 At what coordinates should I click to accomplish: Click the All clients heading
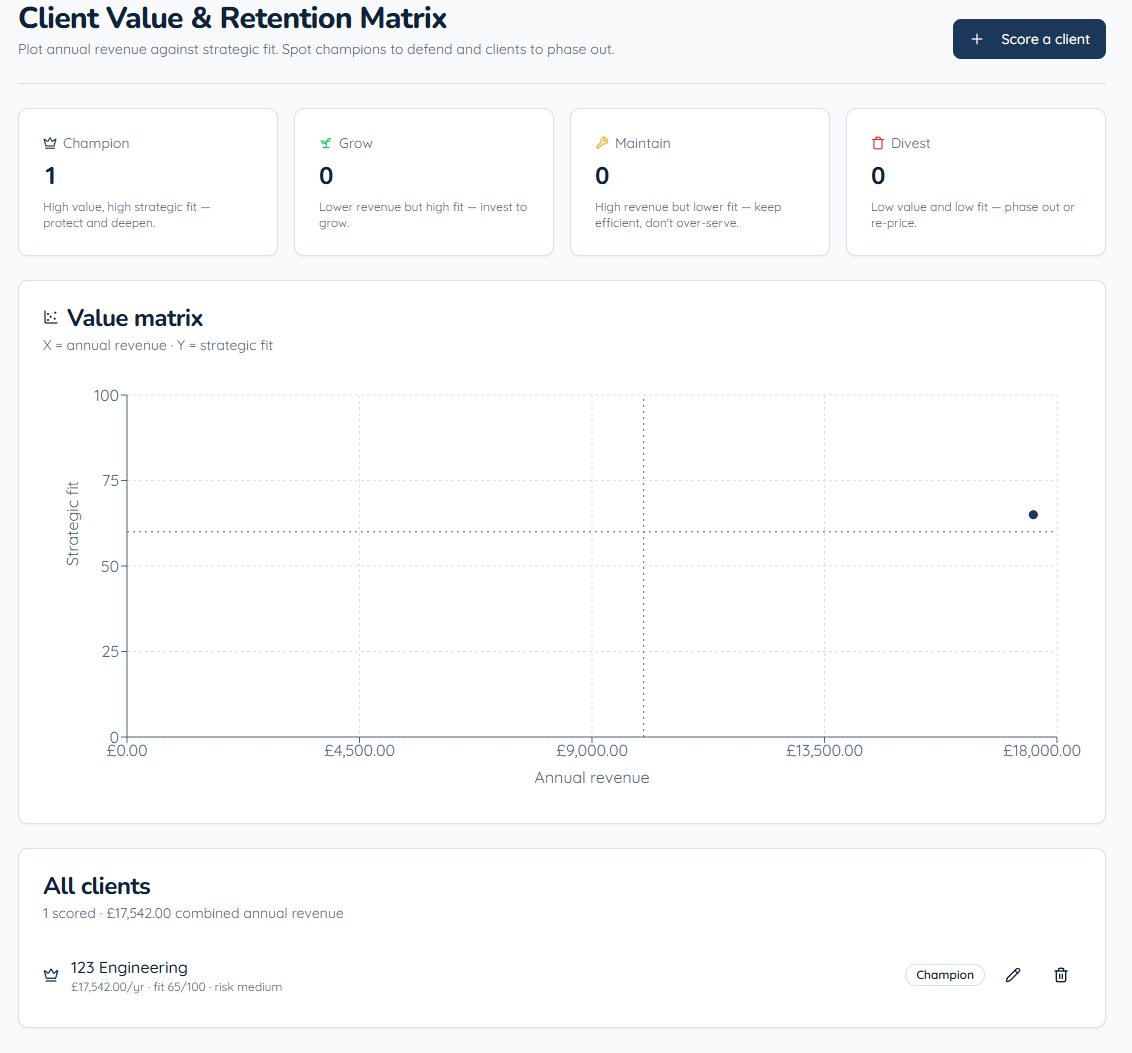(97, 886)
